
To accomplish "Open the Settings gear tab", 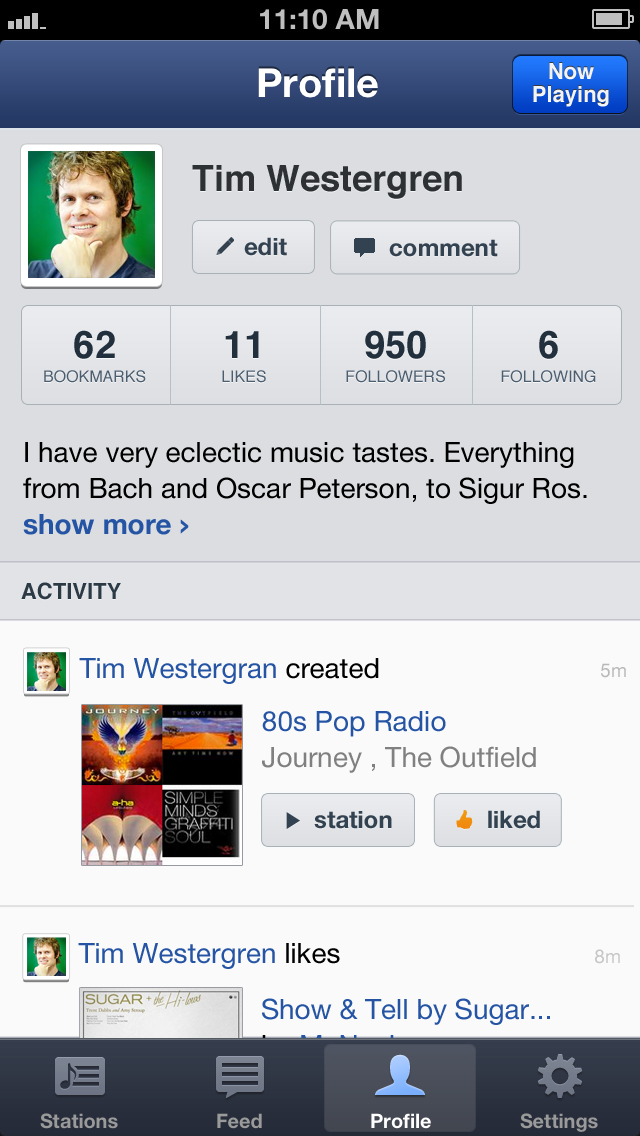I will click(559, 1089).
